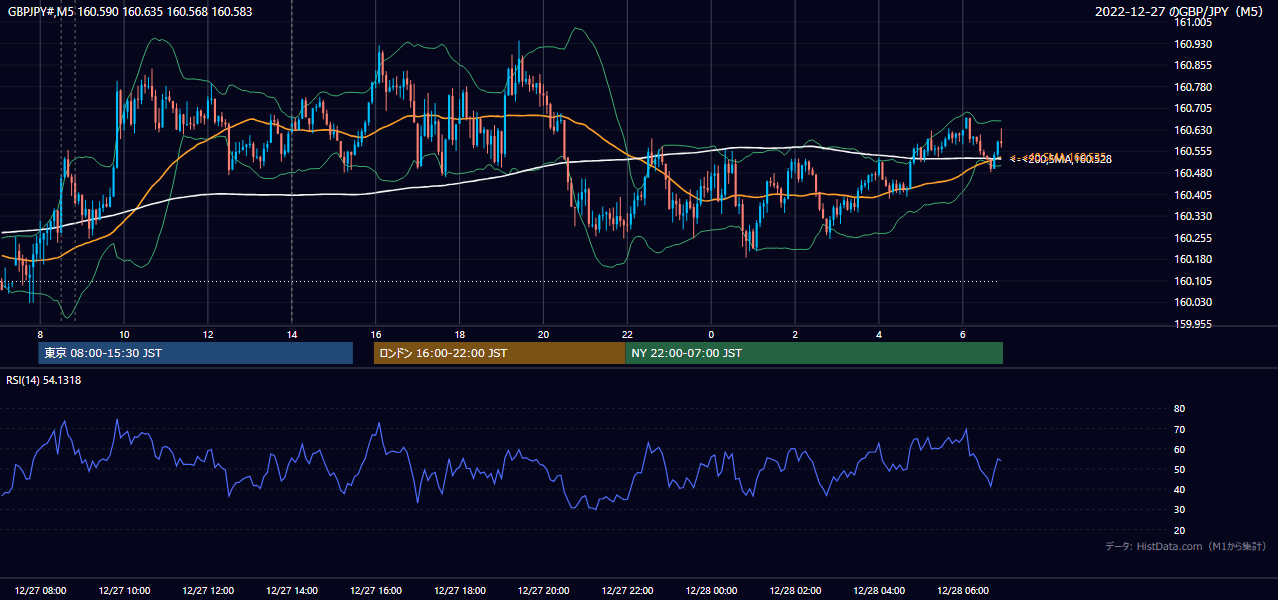
Task: Click the 12/27 18:00 date label
Action: pyautogui.click(x=460, y=590)
